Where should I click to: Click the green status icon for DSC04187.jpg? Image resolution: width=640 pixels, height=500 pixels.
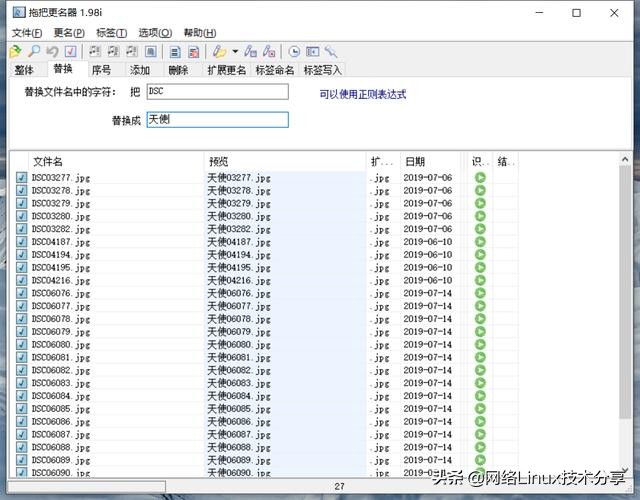point(480,242)
